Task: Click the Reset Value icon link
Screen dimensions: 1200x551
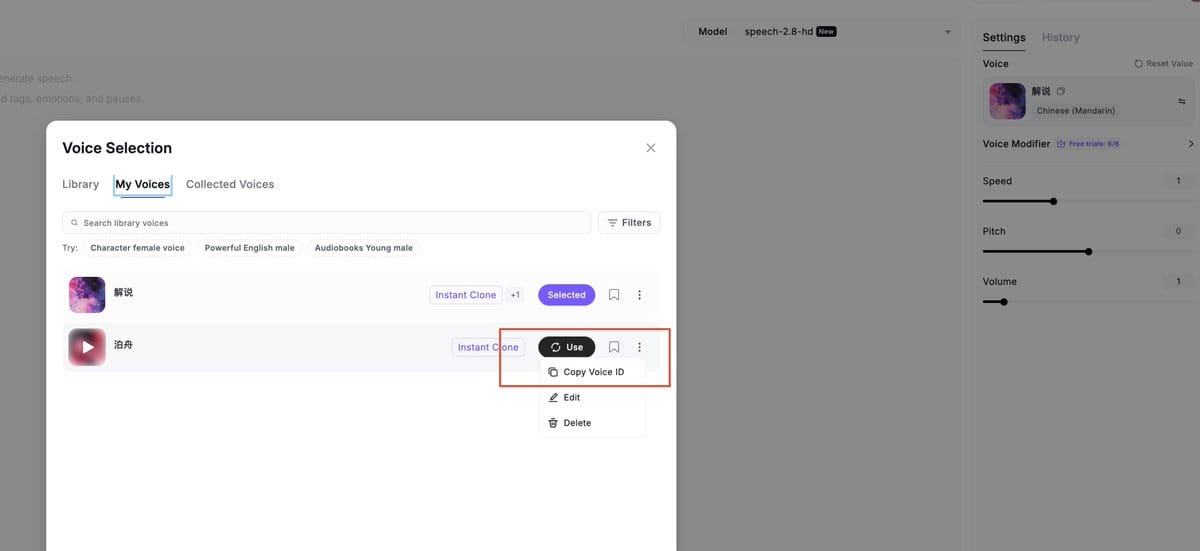Action: (x=1163, y=64)
